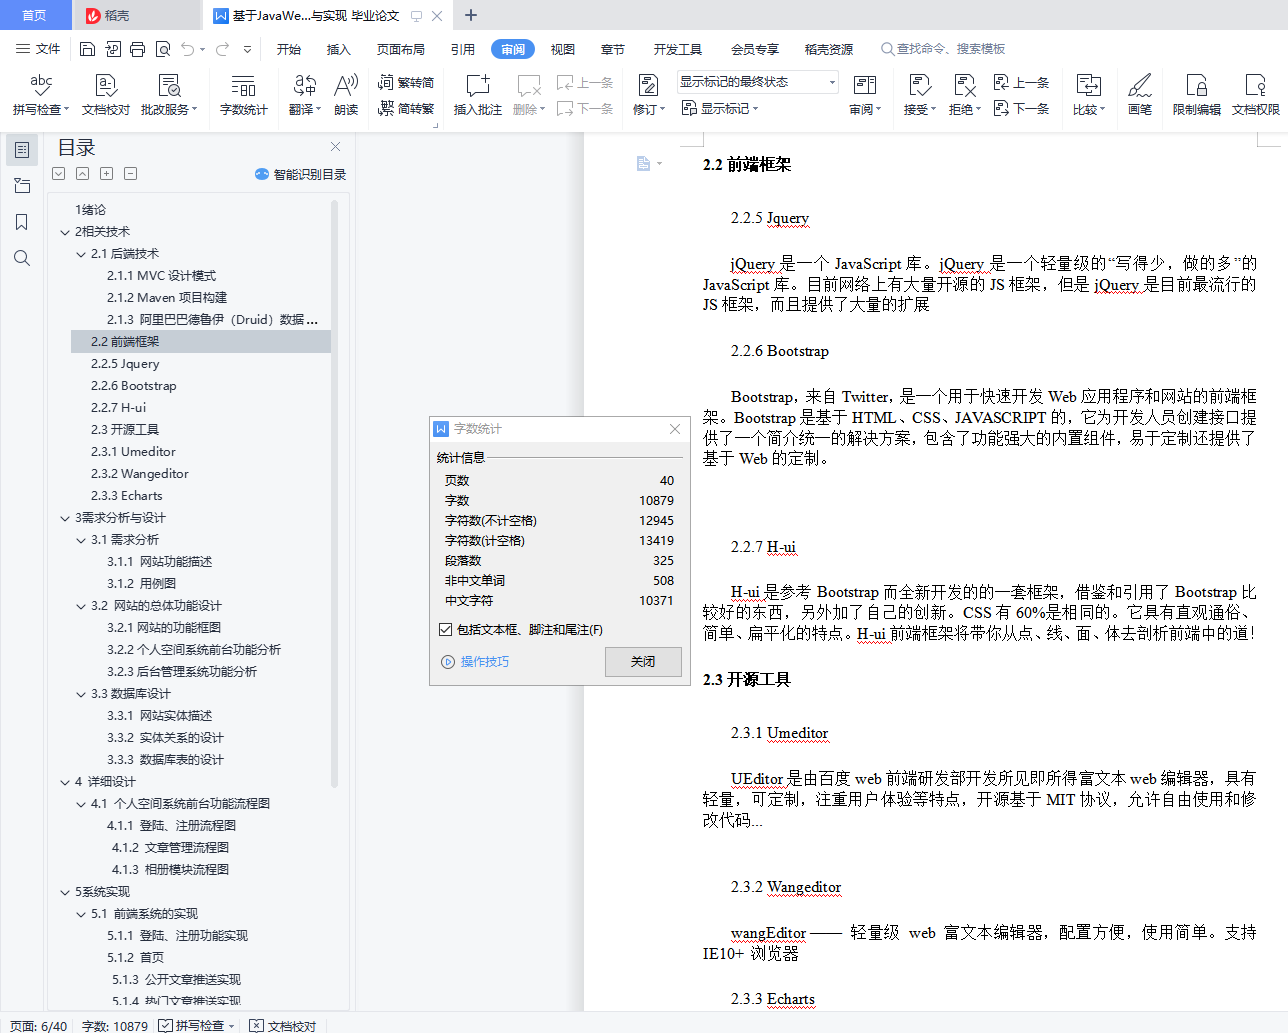Switch to the 页面布局 ribbon tab
The height and width of the screenshot is (1033, 1288).
coord(401,49)
